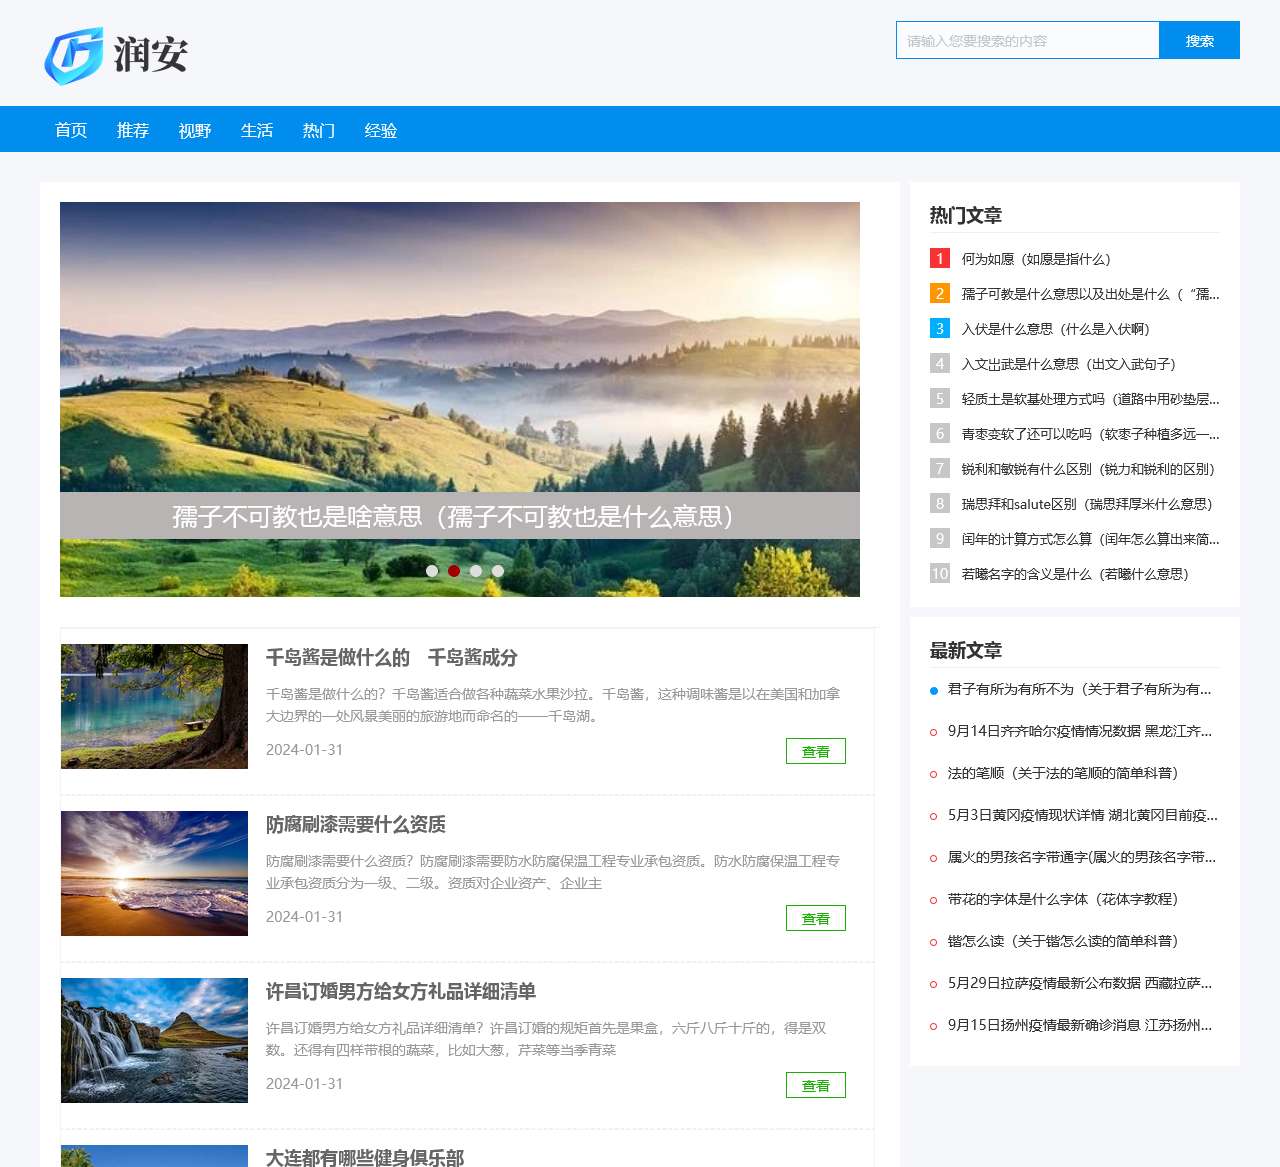
Task: Click 查看 button for 防腐刷漆 article
Action: [816, 918]
